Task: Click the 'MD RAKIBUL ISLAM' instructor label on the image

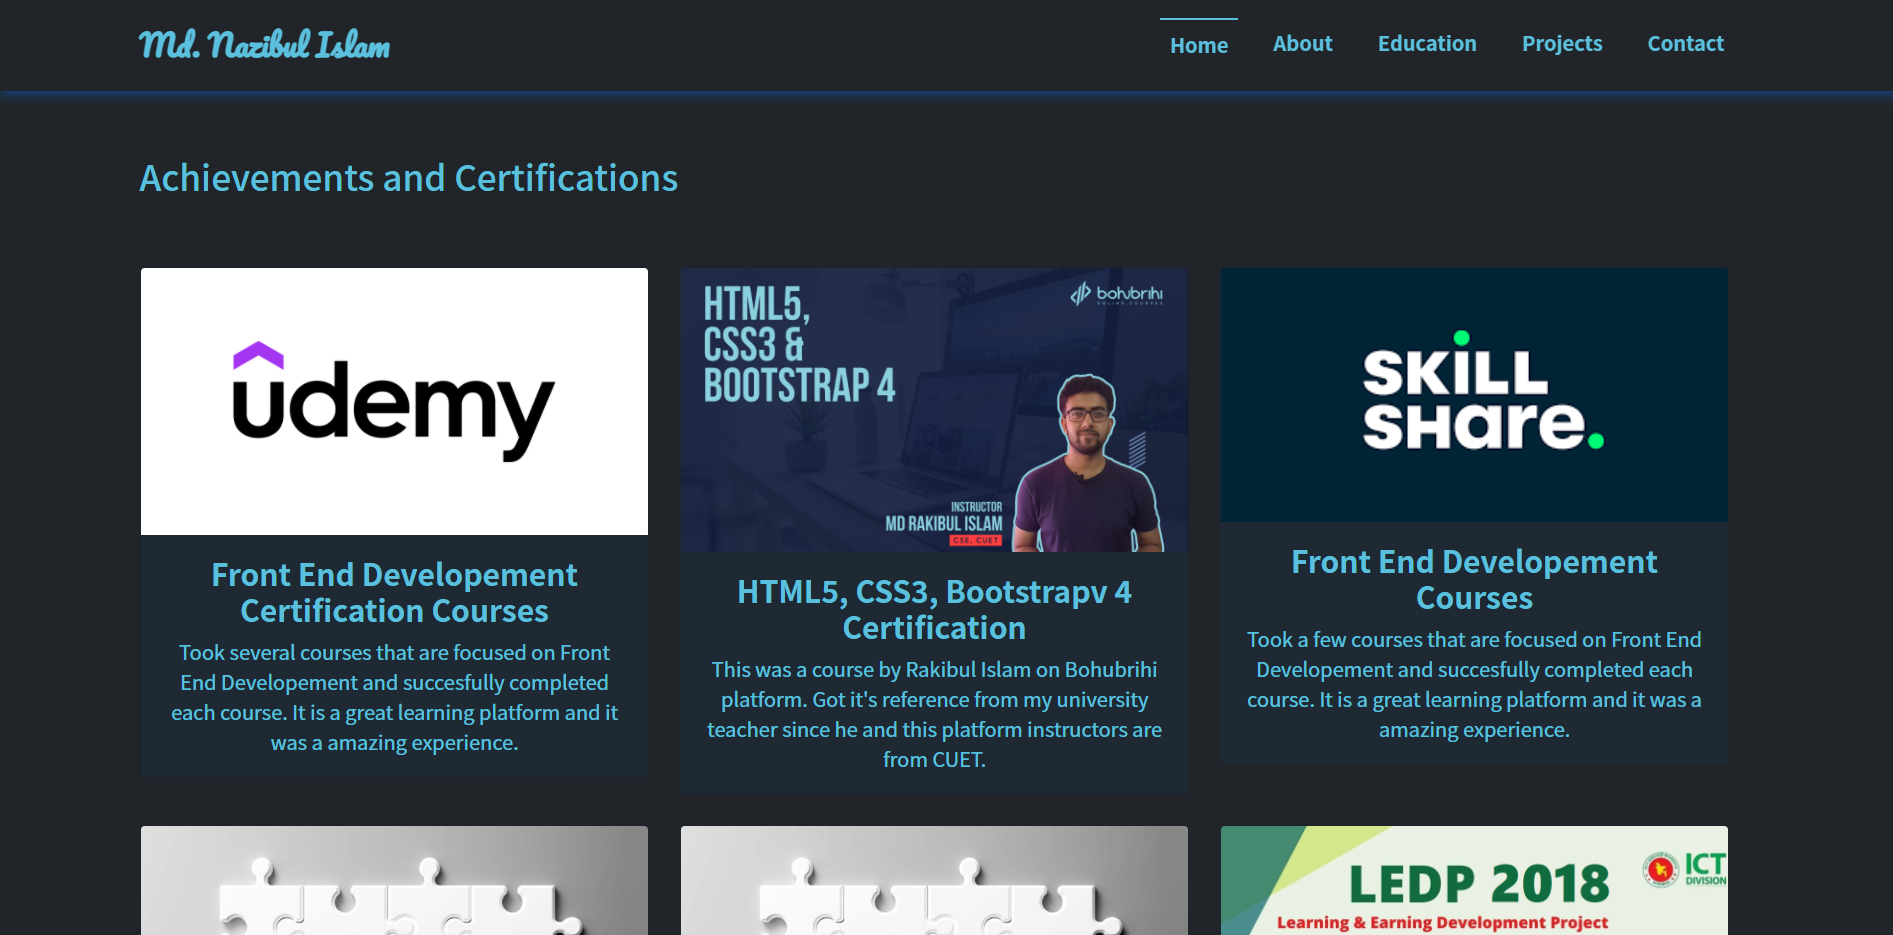Action: click(x=943, y=524)
